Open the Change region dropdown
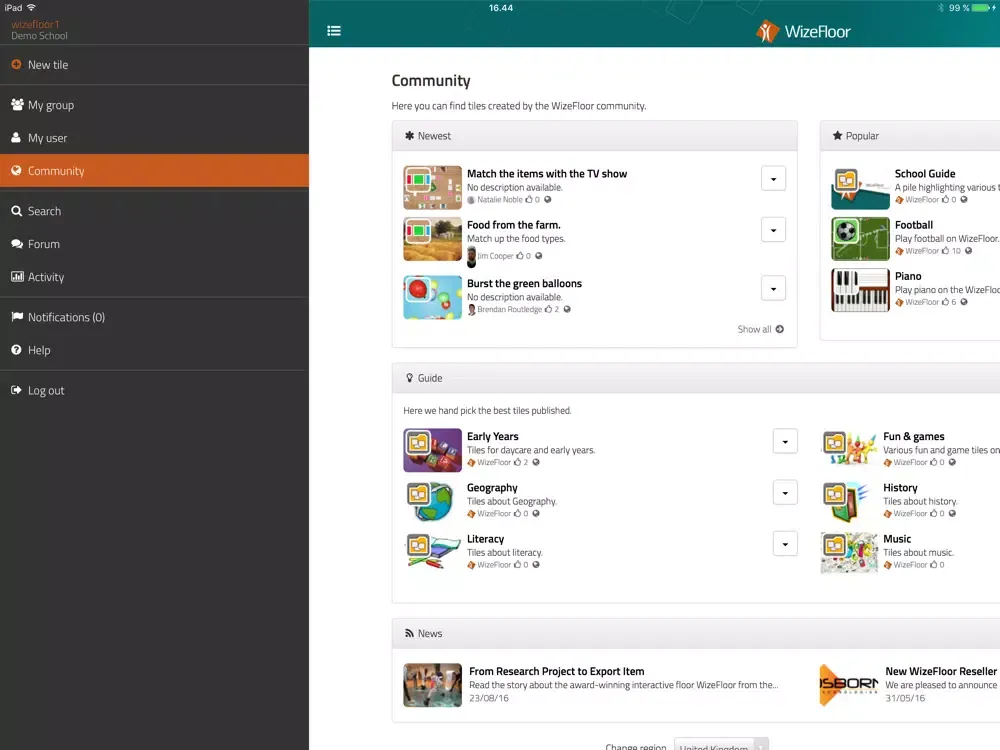 tap(721, 744)
